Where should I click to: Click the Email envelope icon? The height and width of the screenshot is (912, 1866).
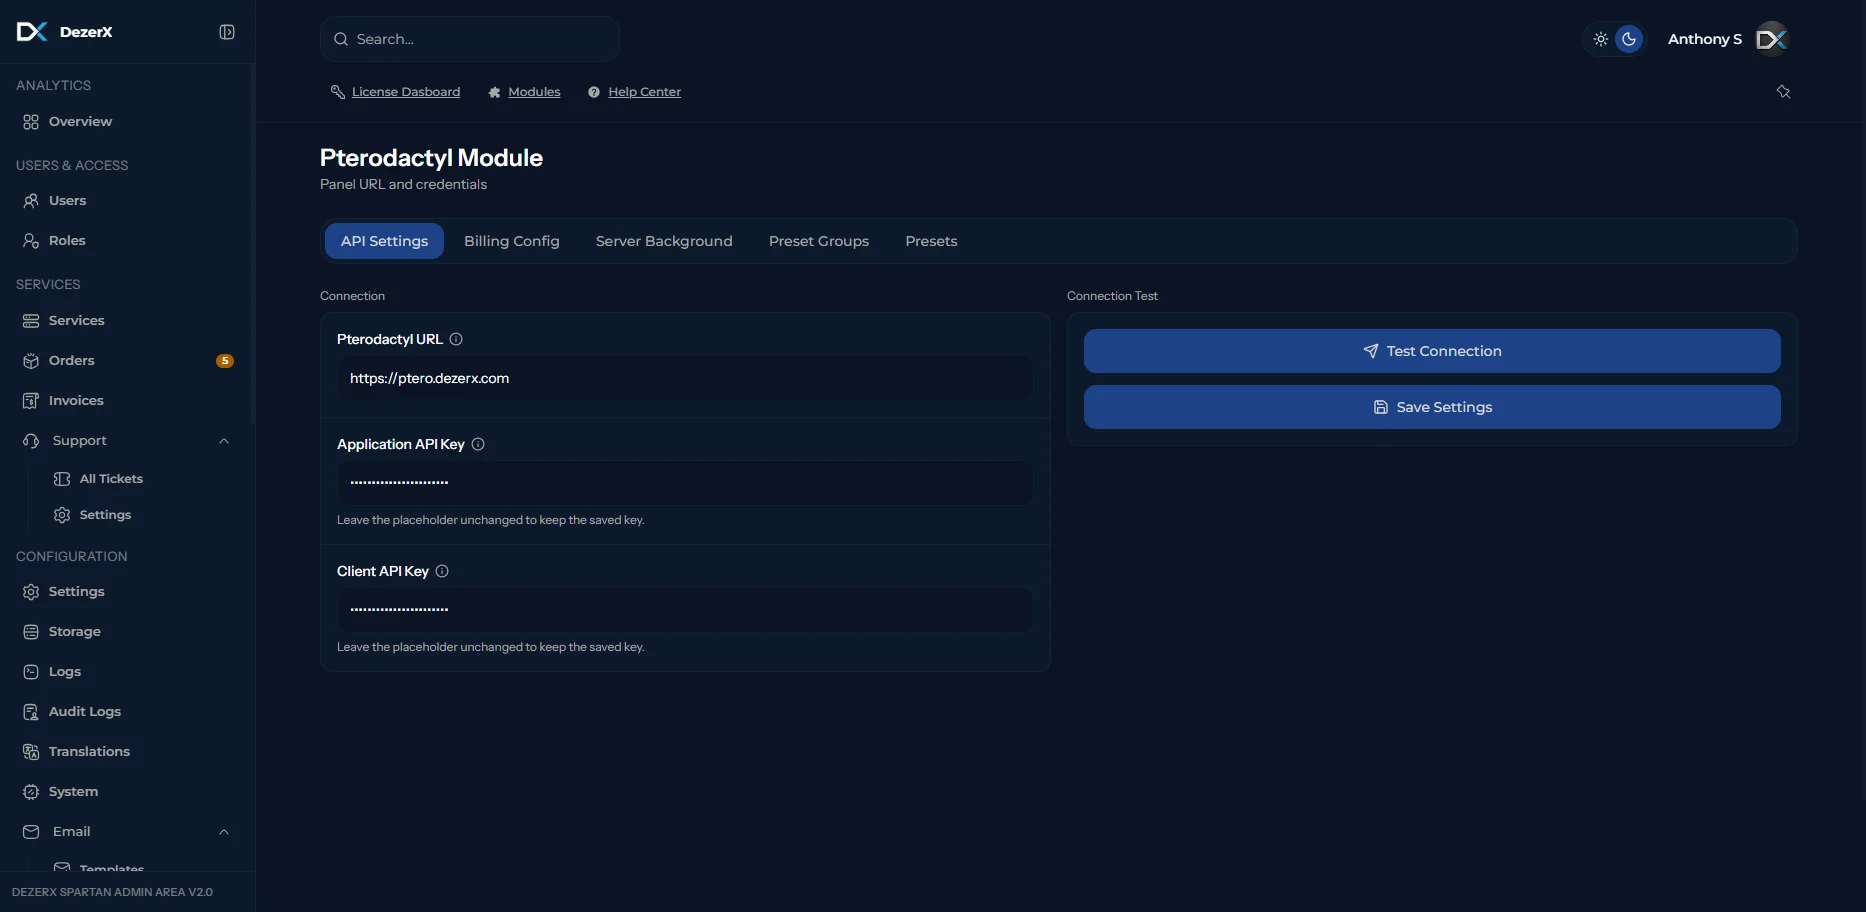[31, 832]
